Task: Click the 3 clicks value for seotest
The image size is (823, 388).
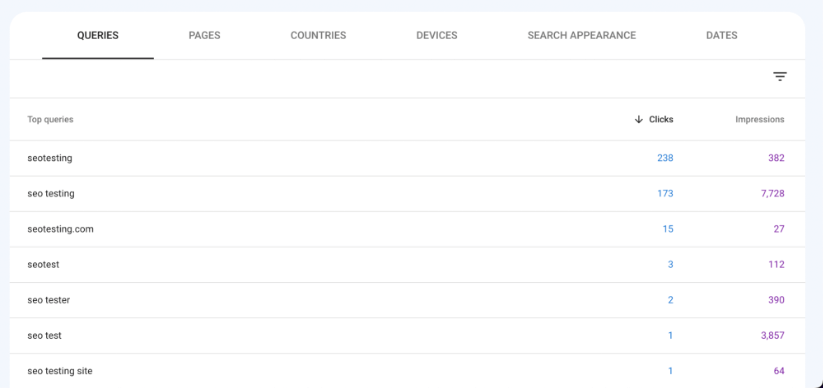Action: point(670,265)
